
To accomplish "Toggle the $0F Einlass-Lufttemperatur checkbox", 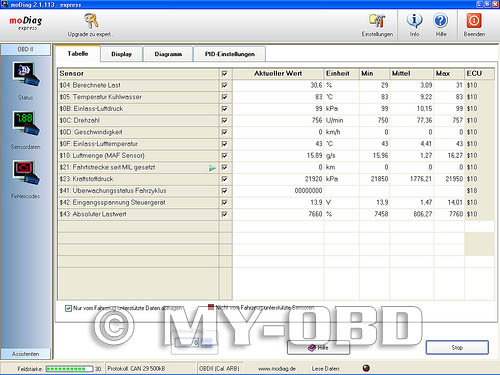I will pyautogui.click(x=225, y=144).
